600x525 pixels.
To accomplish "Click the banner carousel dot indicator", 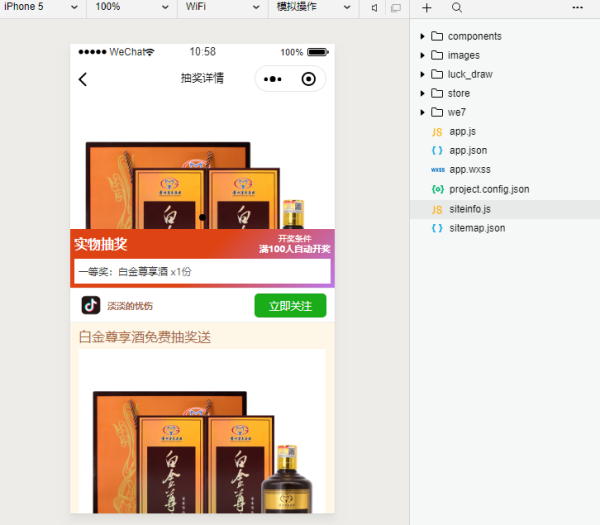I will [x=202, y=217].
